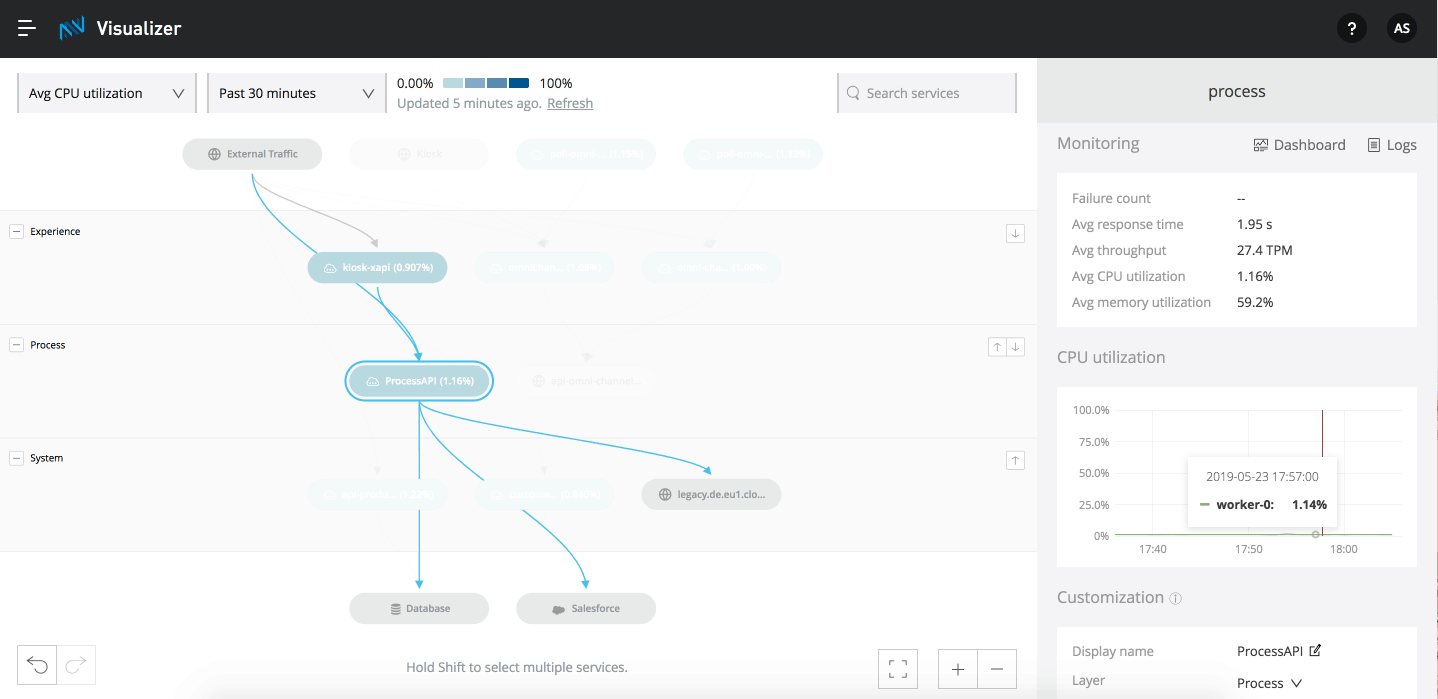1438x699 pixels.
Task: Collapse the System layer
Action: [x=16, y=458]
